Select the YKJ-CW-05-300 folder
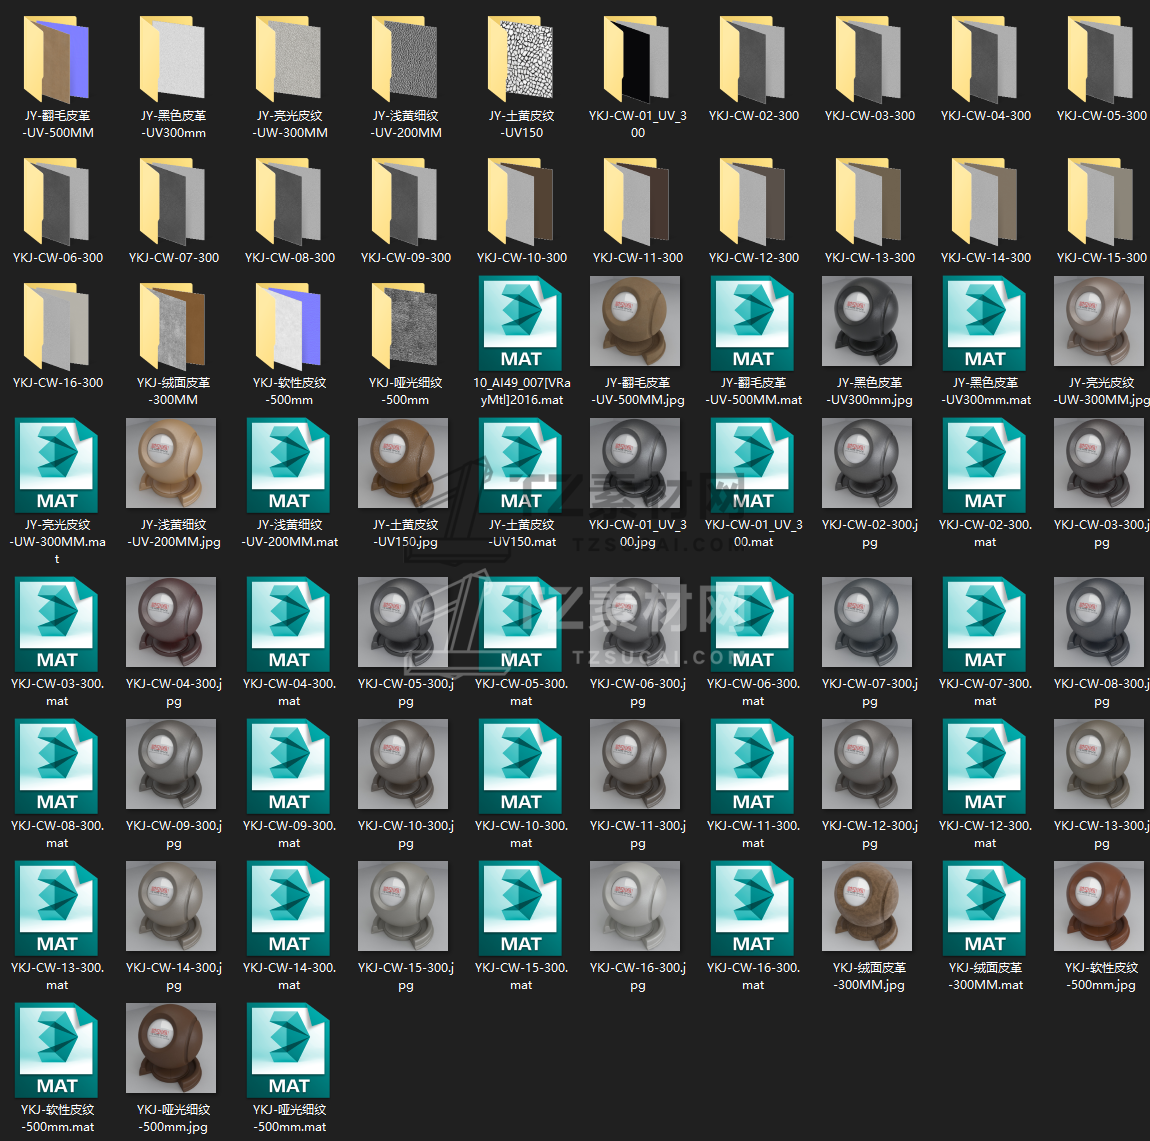This screenshot has height=1141, width=1150. point(1100,60)
